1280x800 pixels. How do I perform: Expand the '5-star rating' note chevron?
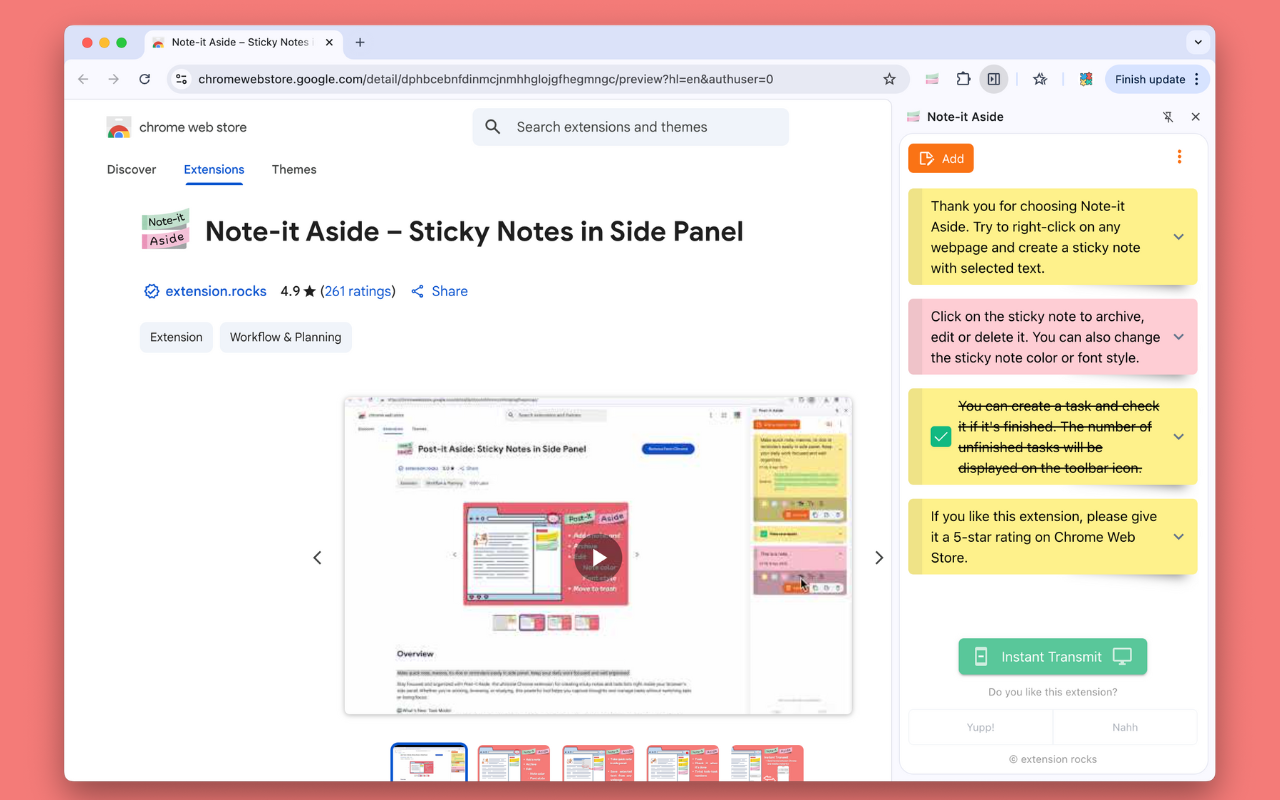tap(1178, 537)
